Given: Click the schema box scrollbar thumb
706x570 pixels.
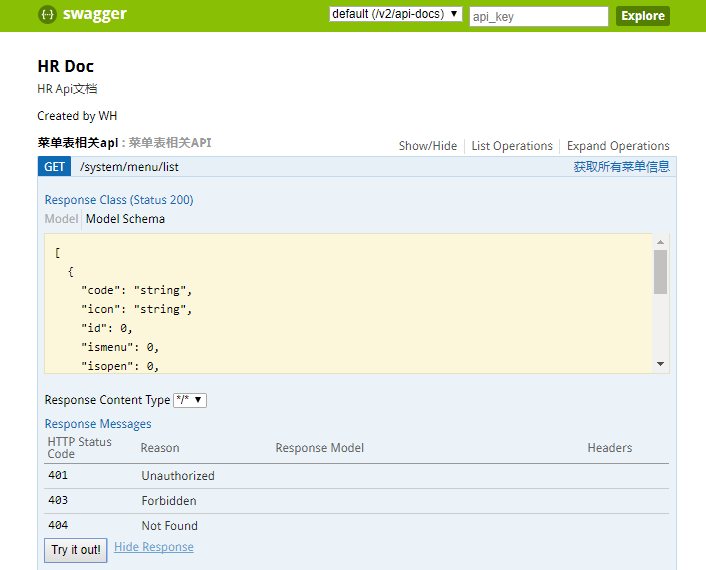Looking at the screenshot, I should (660, 271).
